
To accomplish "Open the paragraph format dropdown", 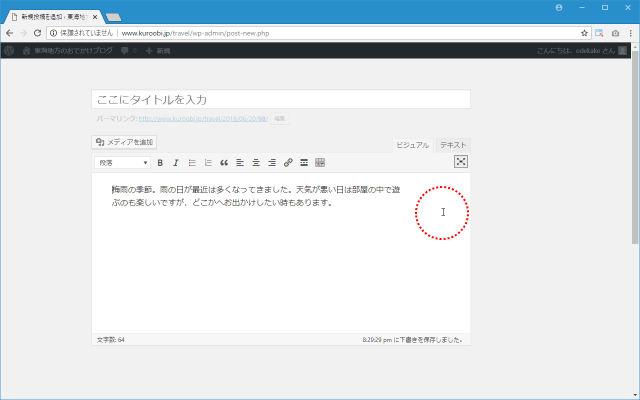I will click(x=122, y=162).
